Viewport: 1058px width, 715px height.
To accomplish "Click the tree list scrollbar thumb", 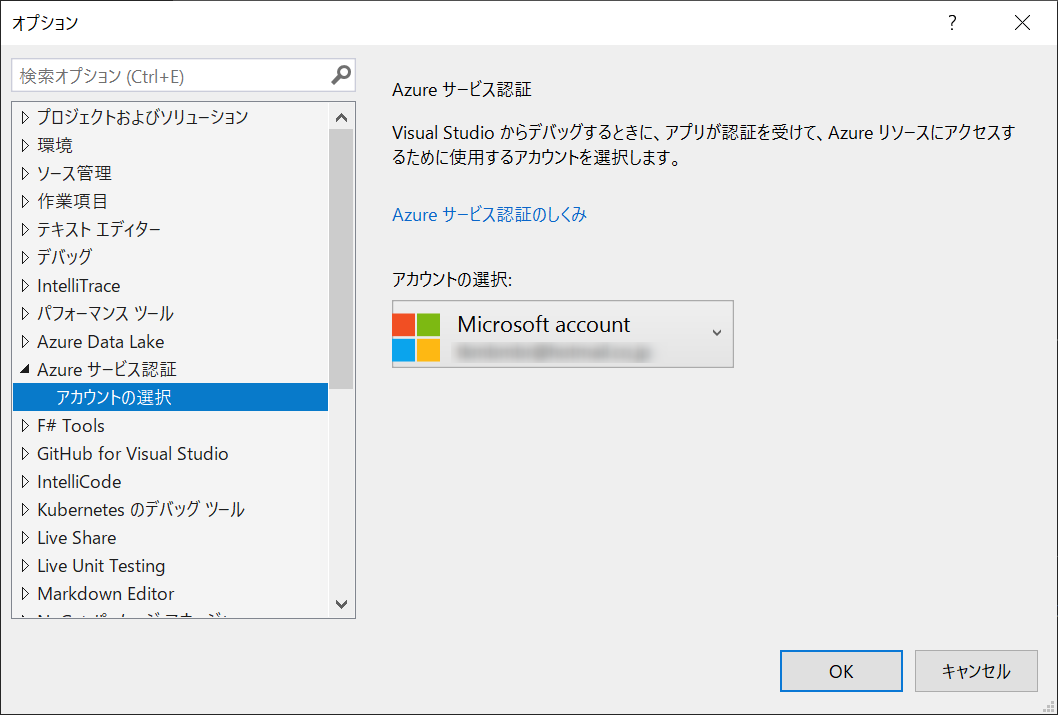I will 341,259.
